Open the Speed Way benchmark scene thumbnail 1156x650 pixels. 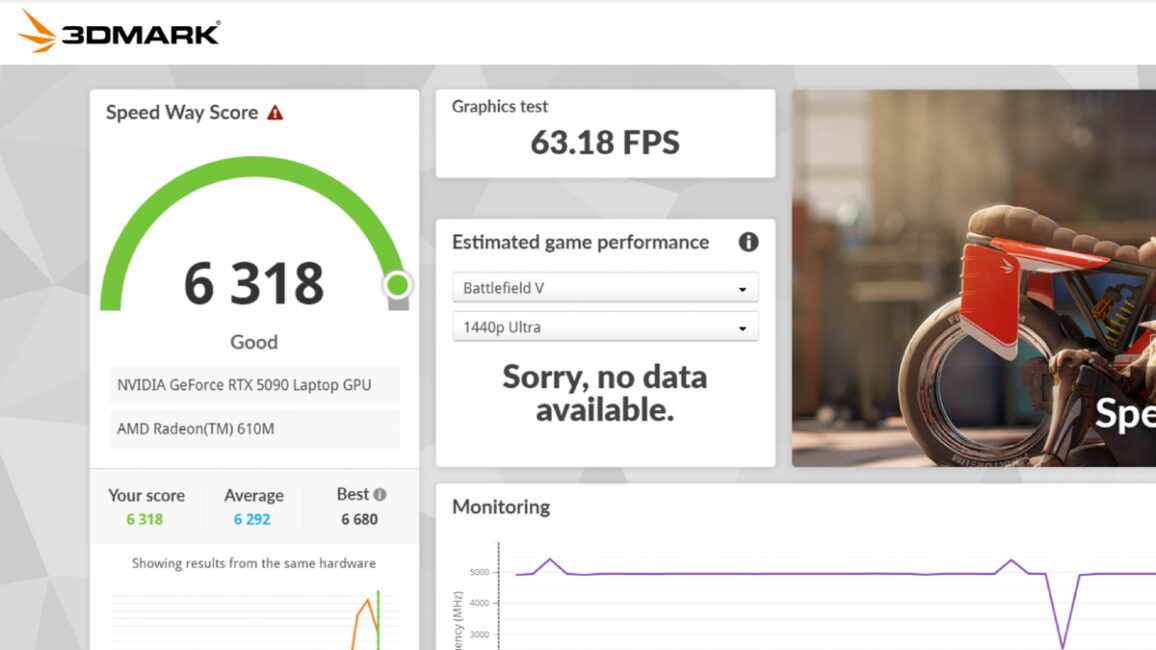click(974, 278)
